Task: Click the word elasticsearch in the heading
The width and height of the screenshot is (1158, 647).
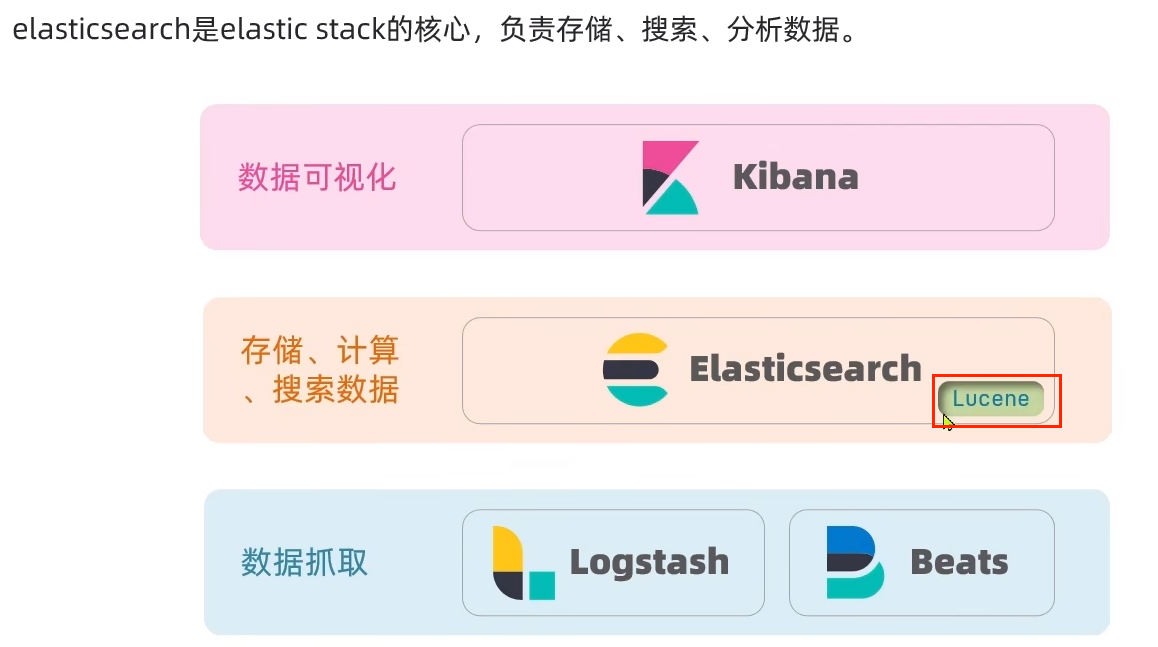Action: [102, 30]
